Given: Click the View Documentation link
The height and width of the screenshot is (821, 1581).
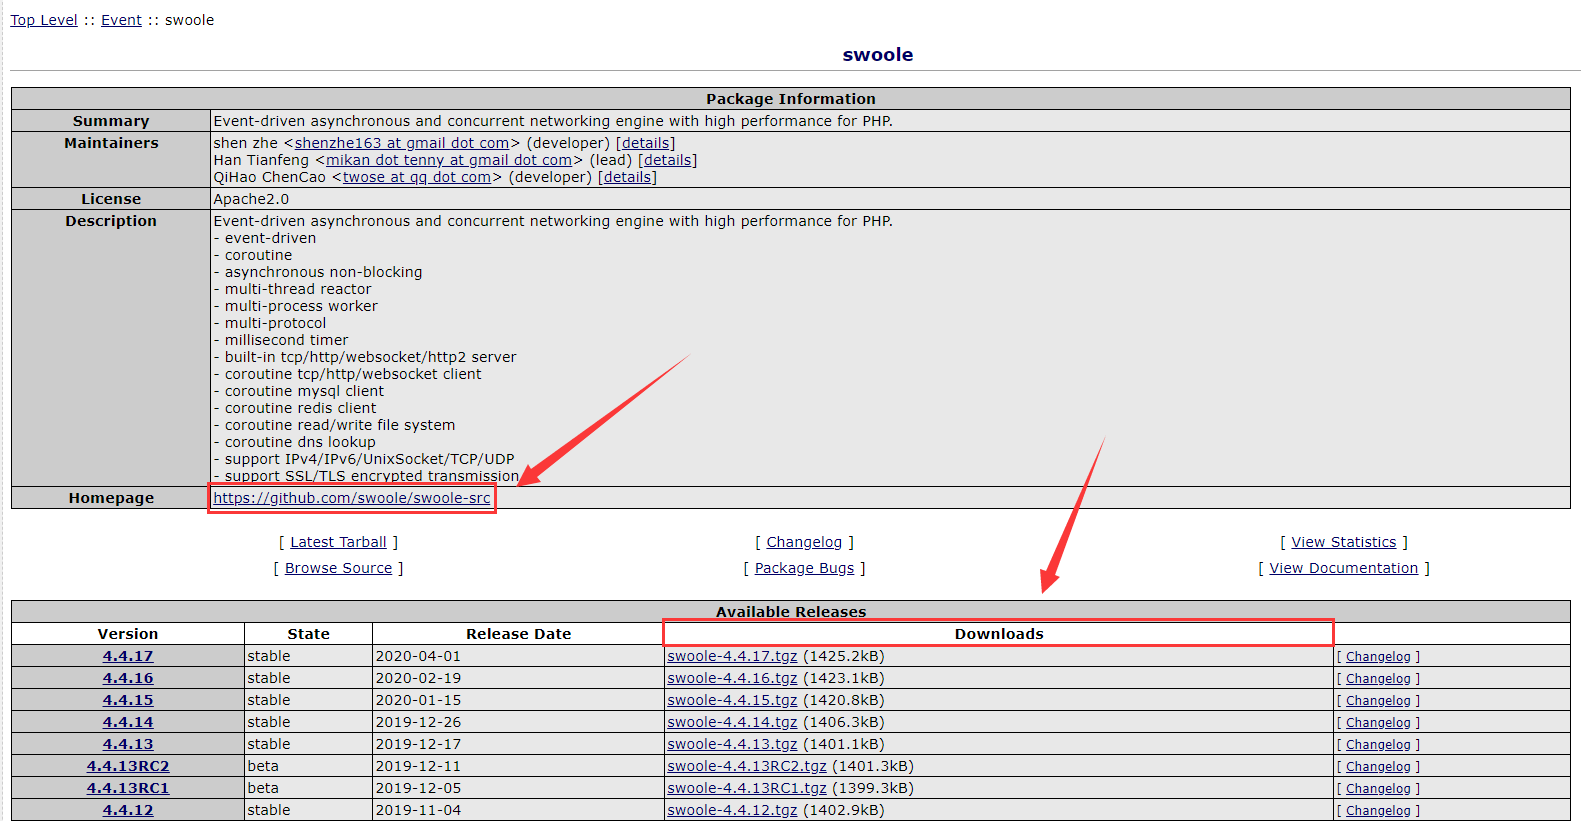Looking at the screenshot, I should tap(1343, 568).
